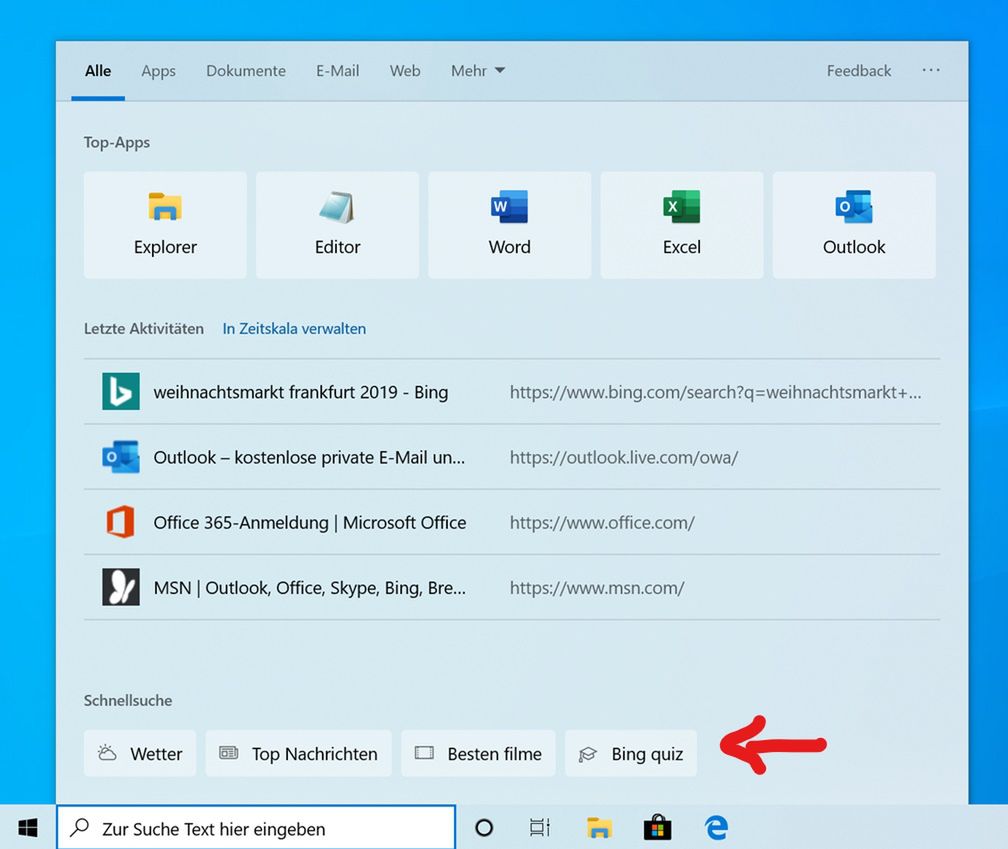1008x849 pixels.
Task: Click the Bing icon in recent activities
Action: pyautogui.click(x=121, y=391)
